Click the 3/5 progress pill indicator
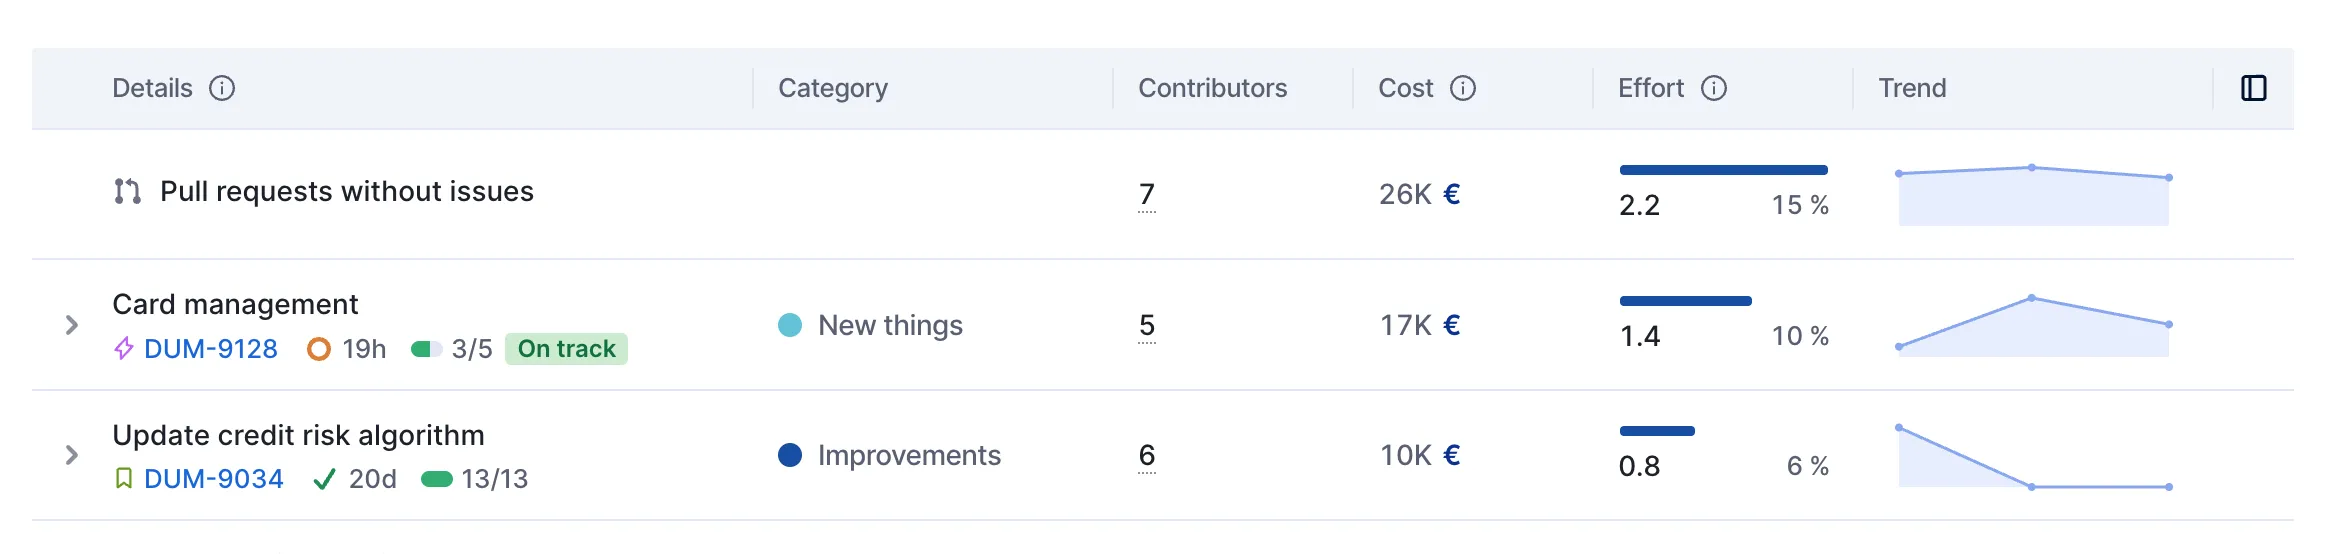Viewport: 2326px width, 554px height. pos(427,349)
